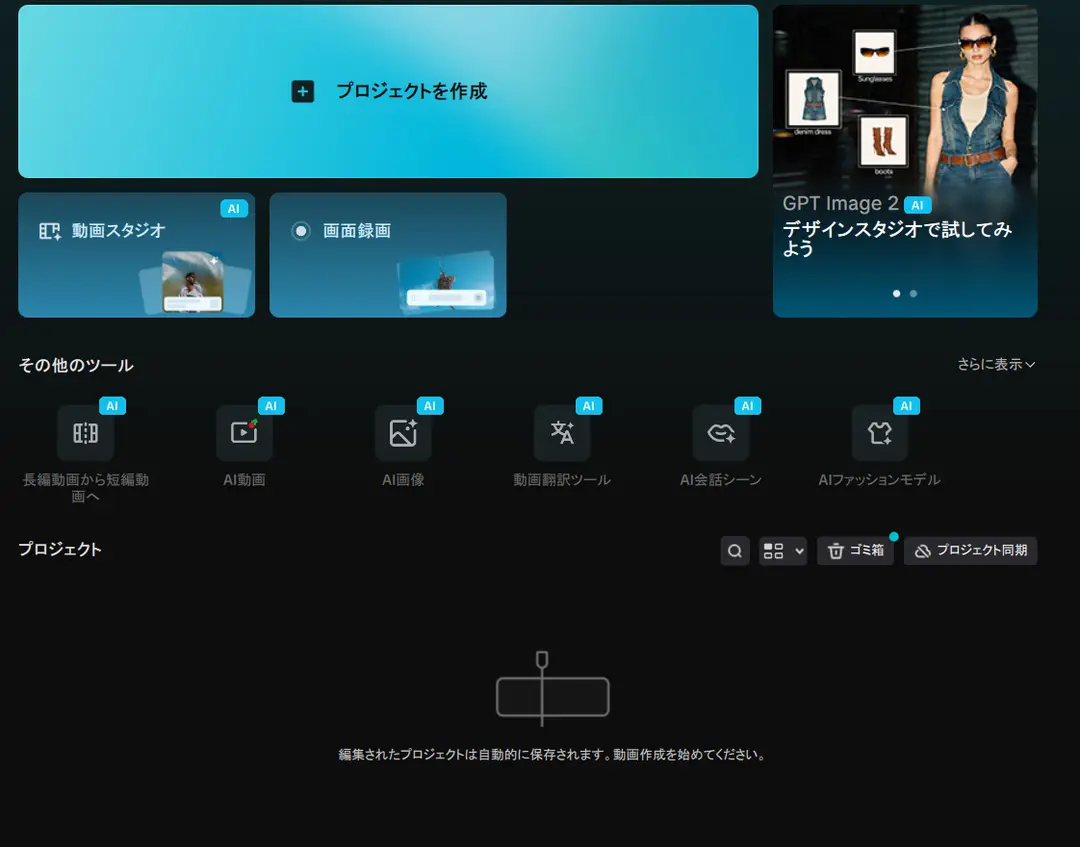Click the plus icon in create project banner
The image size is (1080, 847).
[x=303, y=91]
